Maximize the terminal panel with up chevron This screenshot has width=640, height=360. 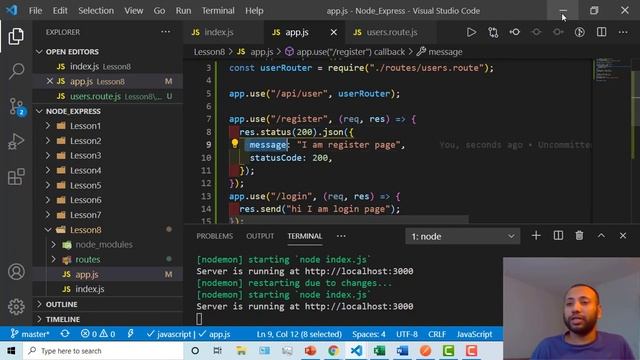[x=601, y=236]
